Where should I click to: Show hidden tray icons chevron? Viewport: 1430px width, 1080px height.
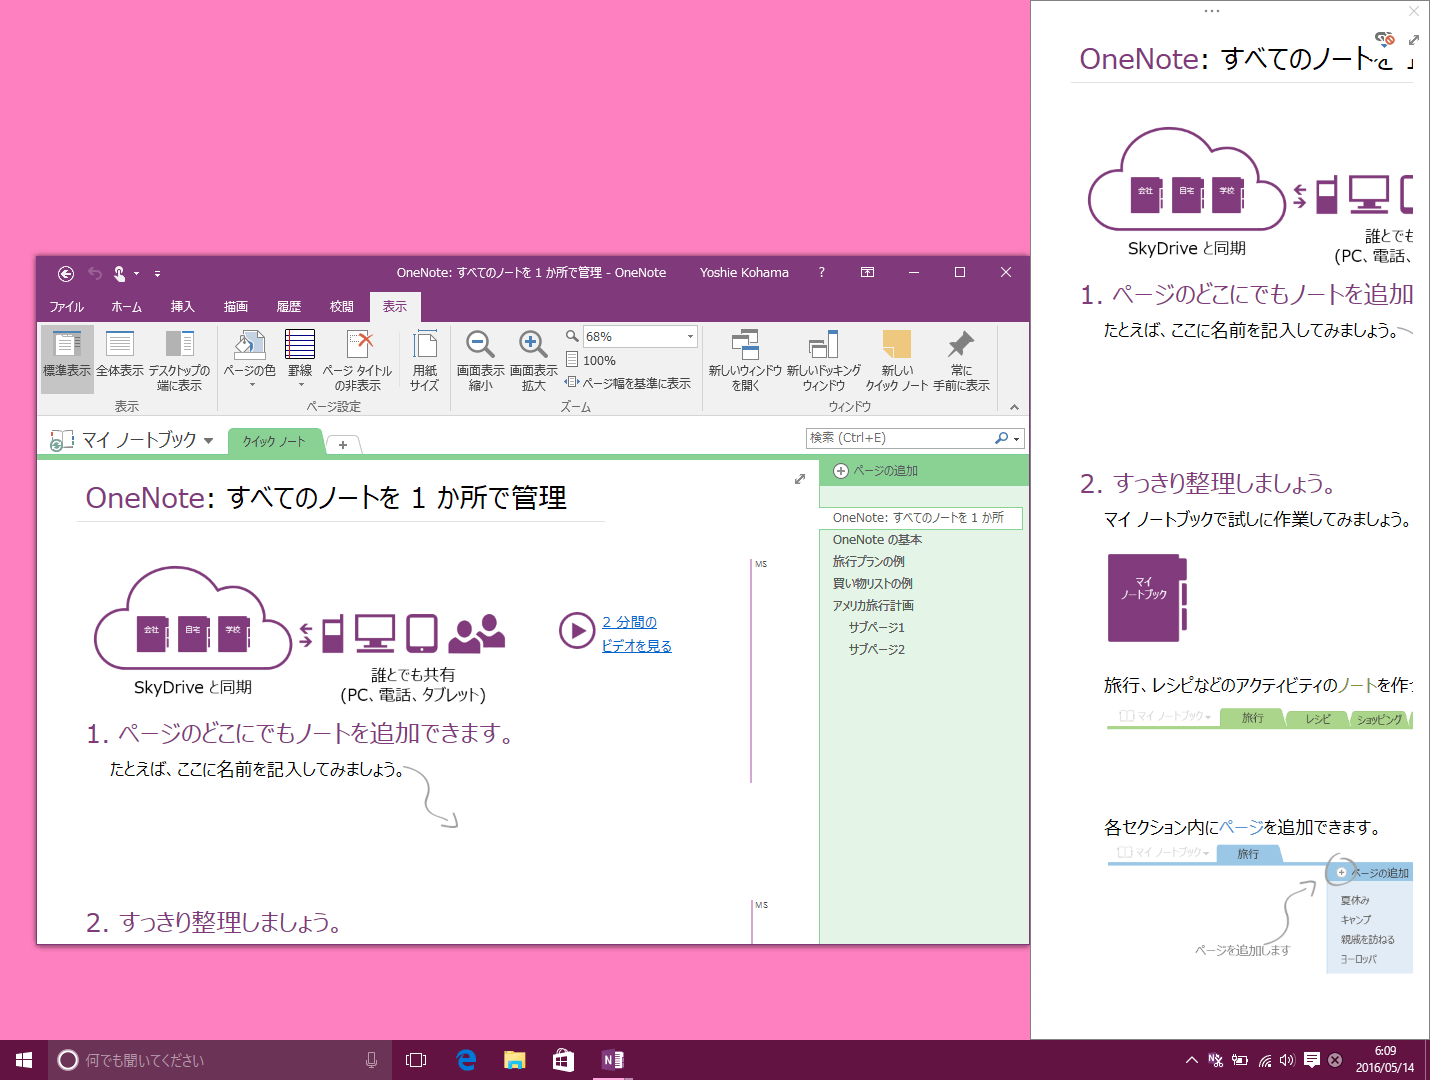click(1191, 1060)
